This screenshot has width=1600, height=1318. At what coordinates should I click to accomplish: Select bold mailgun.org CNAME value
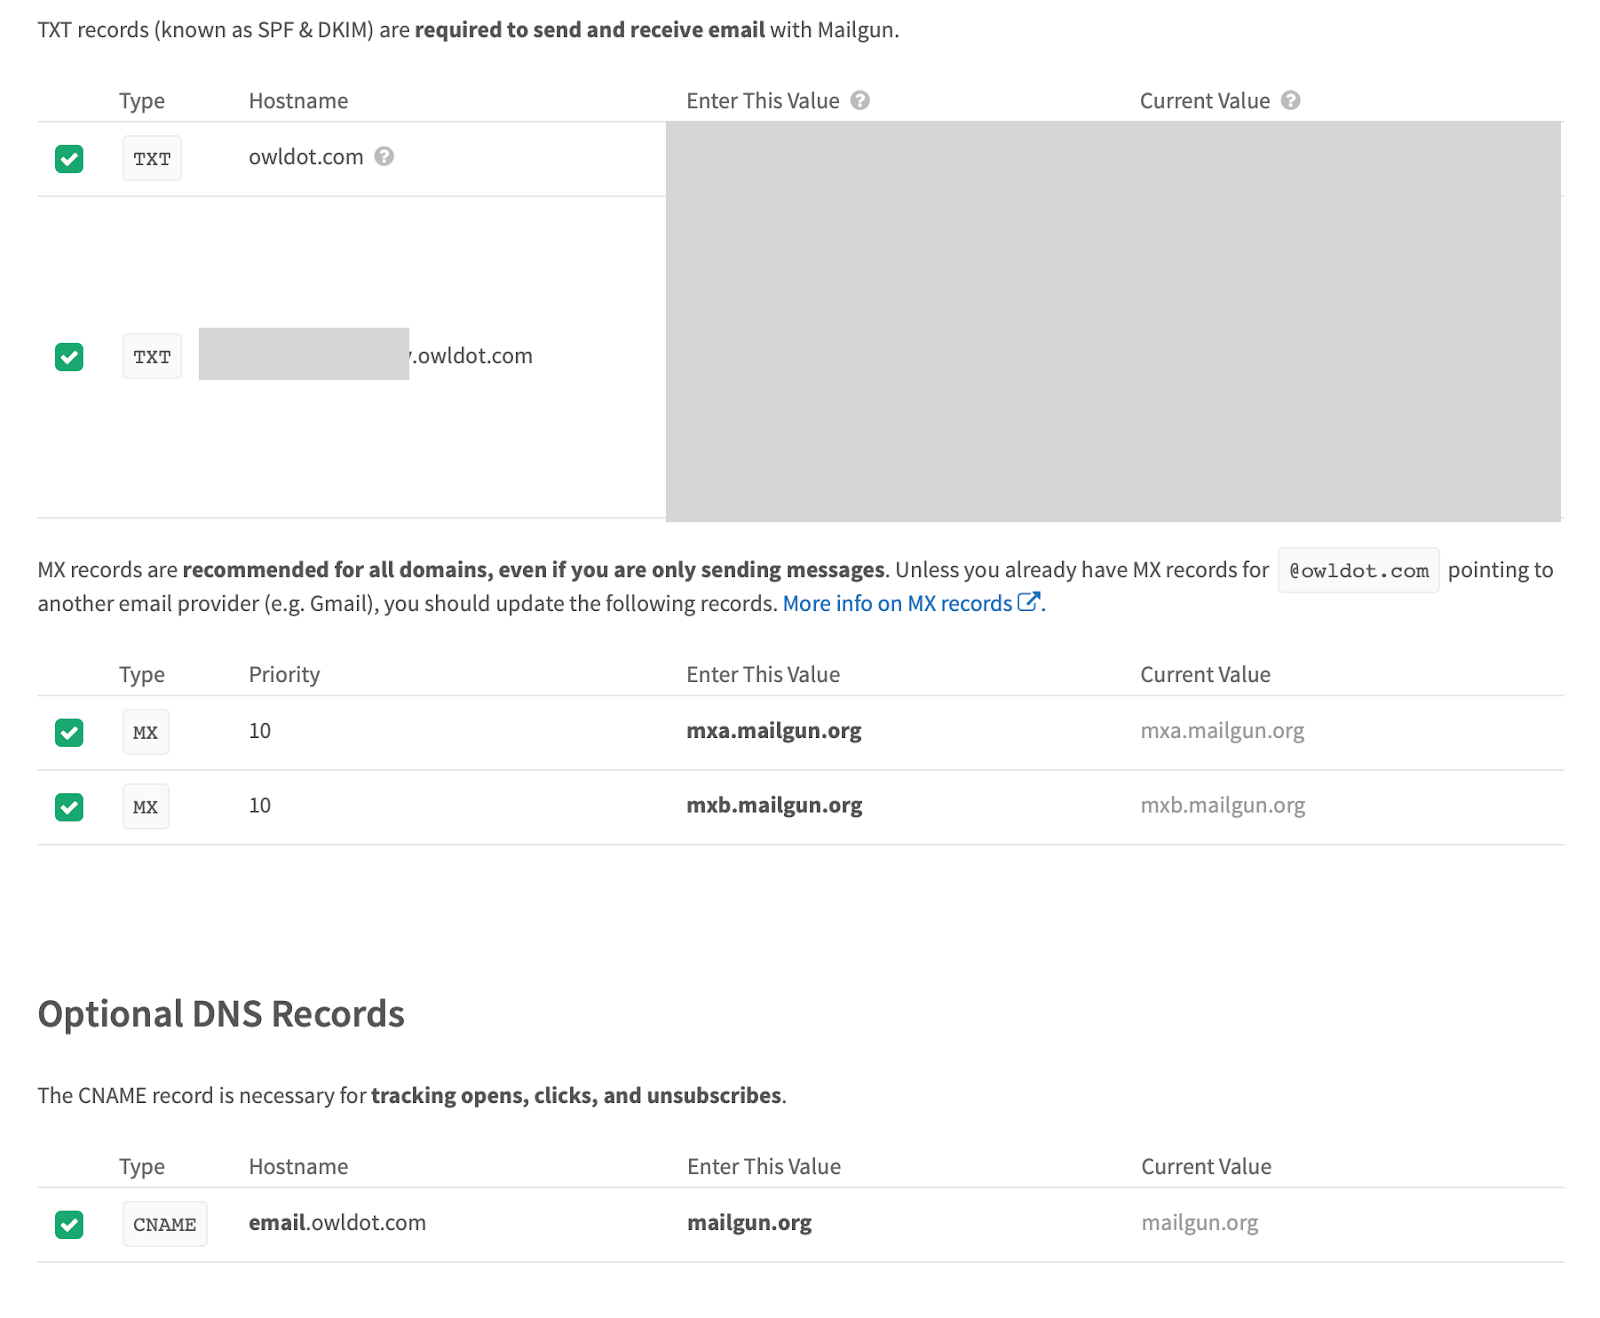coord(749,1223)
